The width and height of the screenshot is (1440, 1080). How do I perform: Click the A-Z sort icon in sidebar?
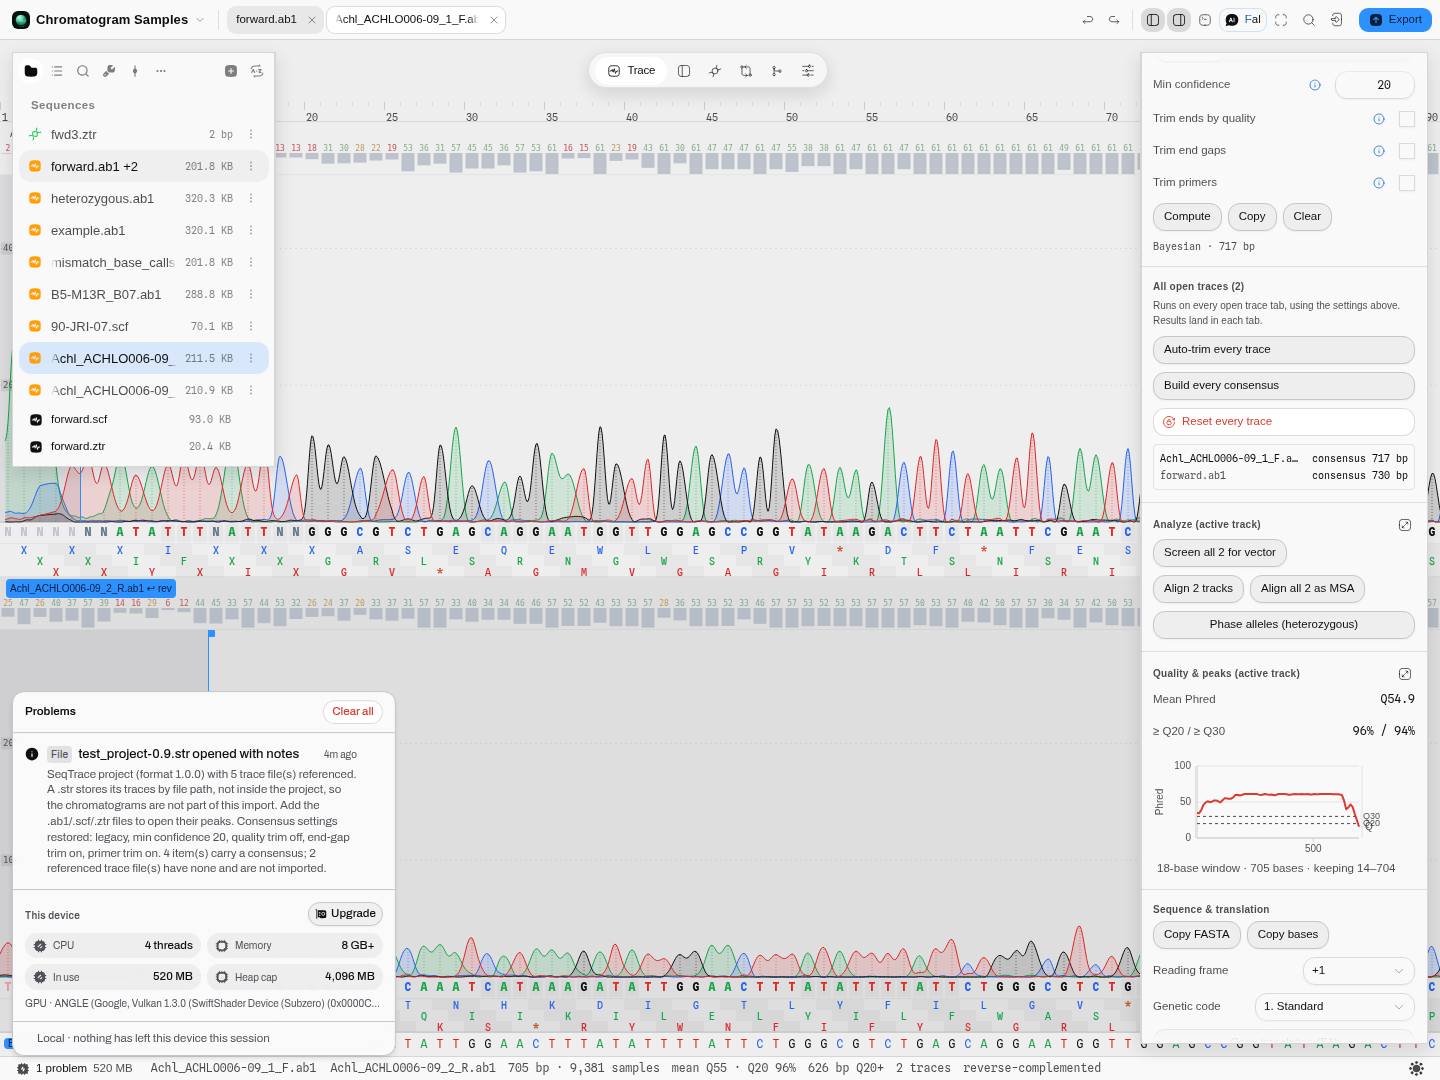[257, 71]
